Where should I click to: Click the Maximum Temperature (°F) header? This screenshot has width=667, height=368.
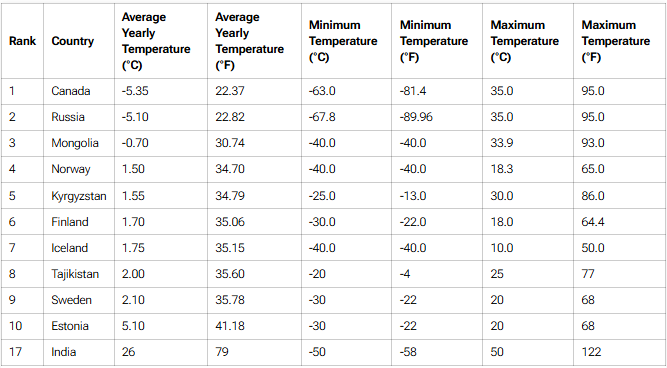pos(616,41)
